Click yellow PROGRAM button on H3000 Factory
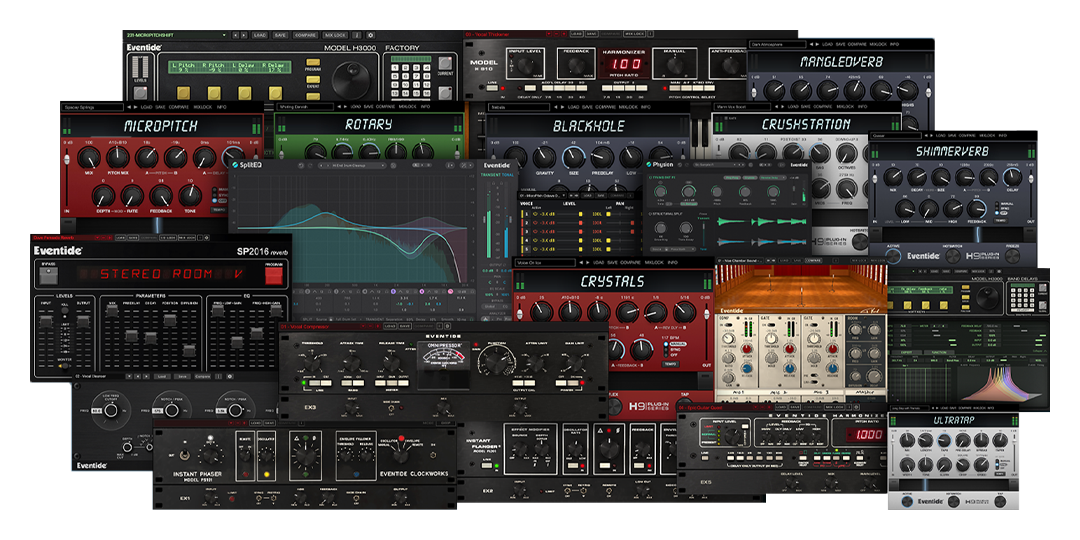Screen dimensions: 1080x540 [x=313, y=62]
